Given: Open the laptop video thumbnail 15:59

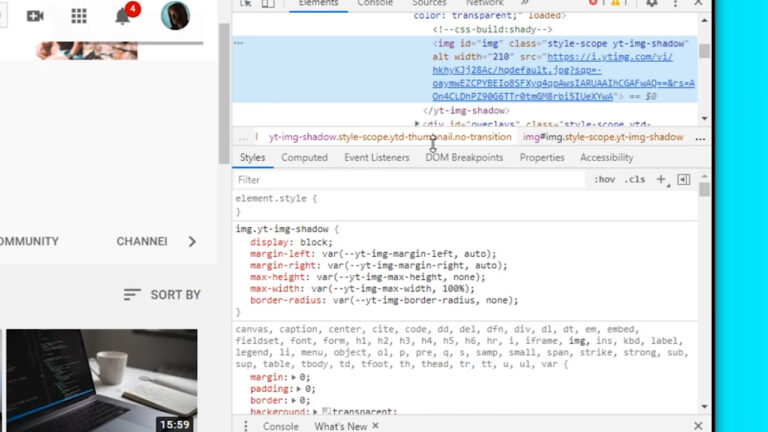Looking at the screenshot, I should pos(102,381).
